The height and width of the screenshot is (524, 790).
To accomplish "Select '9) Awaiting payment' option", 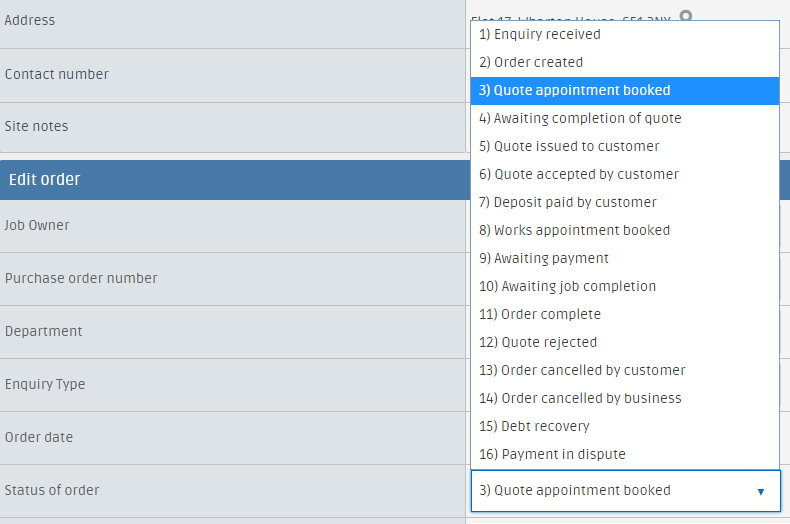I will 625,258.
